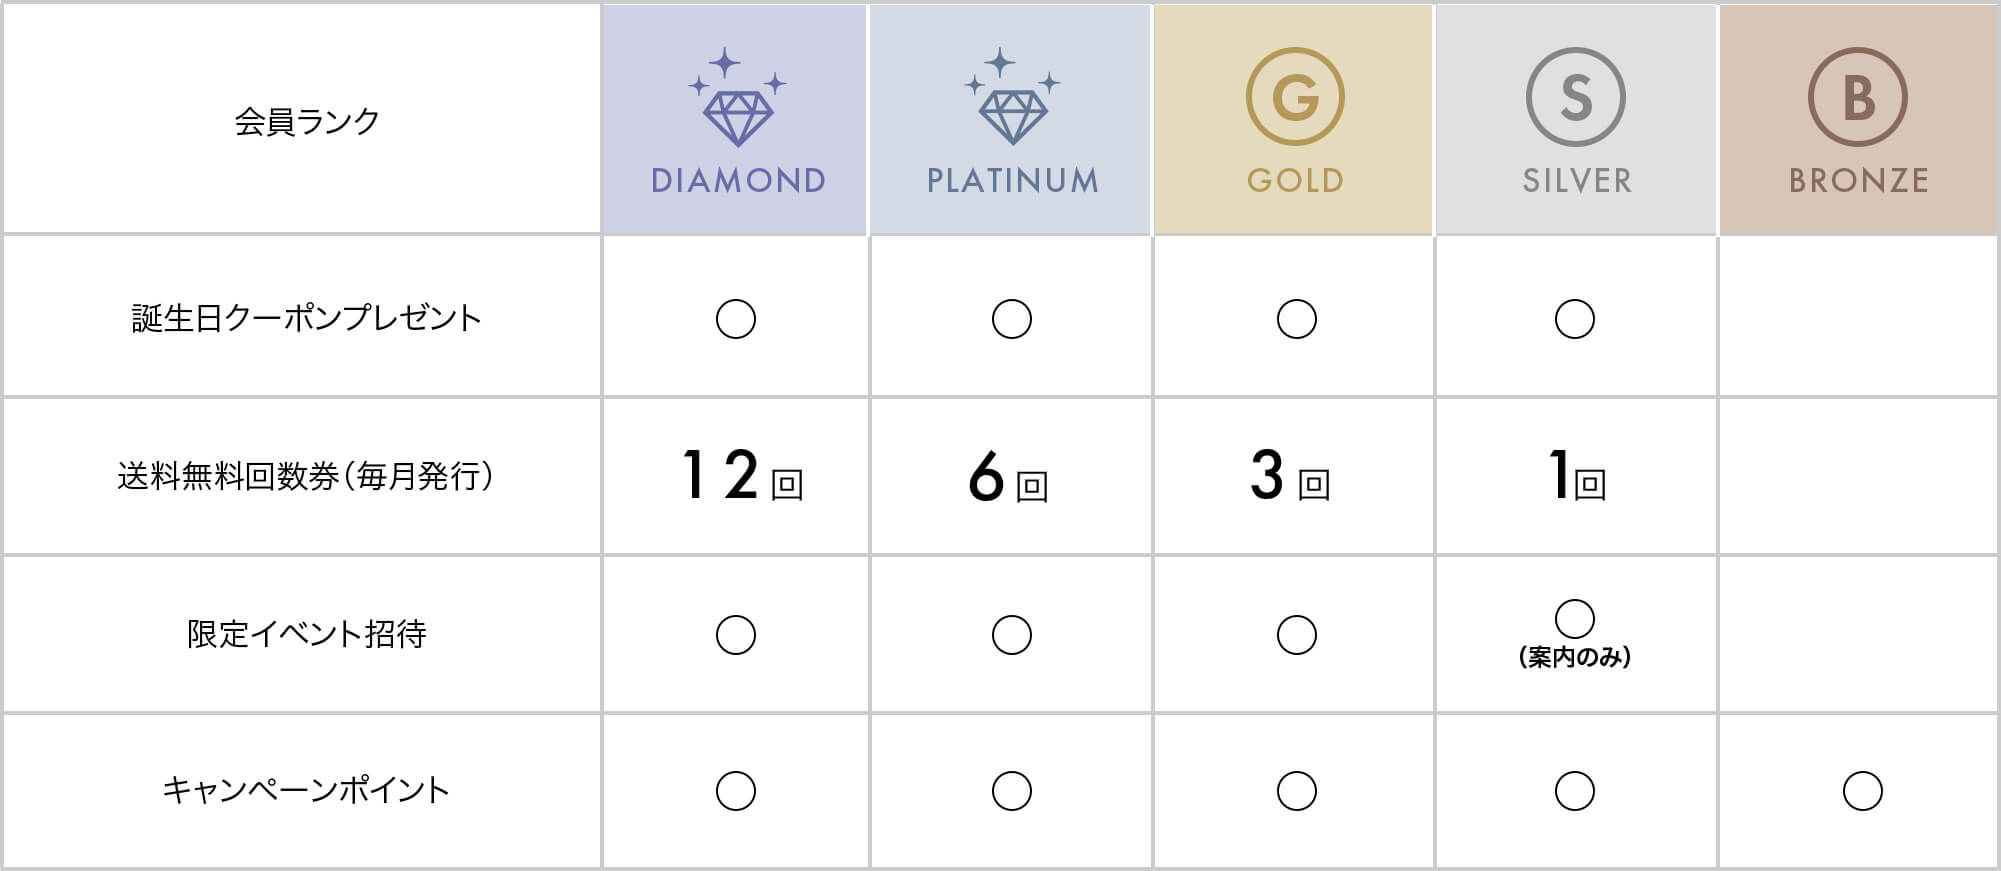Click the 限定イベント招待 row label
Screen dimensions: 2001x871
(x=306, y=634)
